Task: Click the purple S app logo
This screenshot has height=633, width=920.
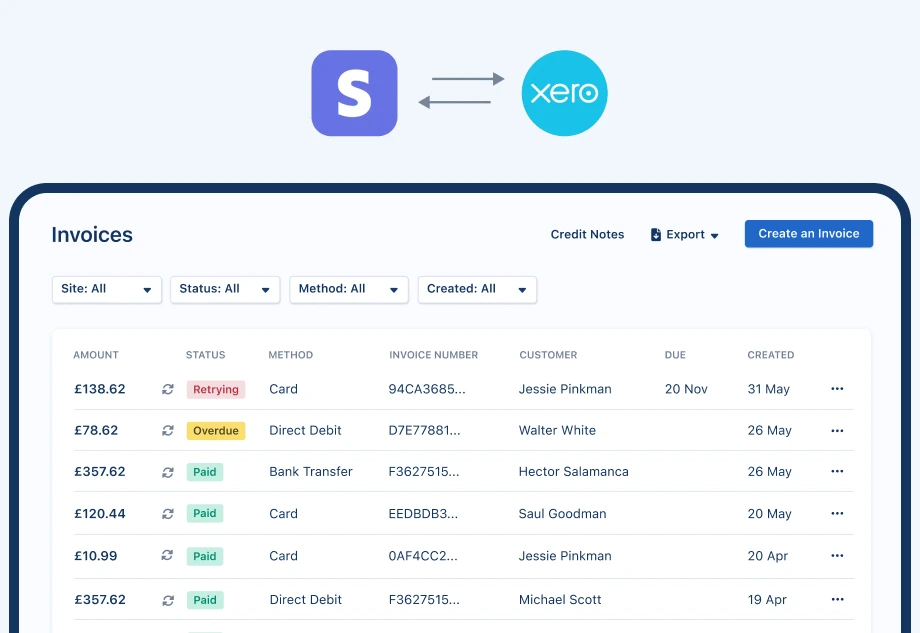Action: (354, 93)
